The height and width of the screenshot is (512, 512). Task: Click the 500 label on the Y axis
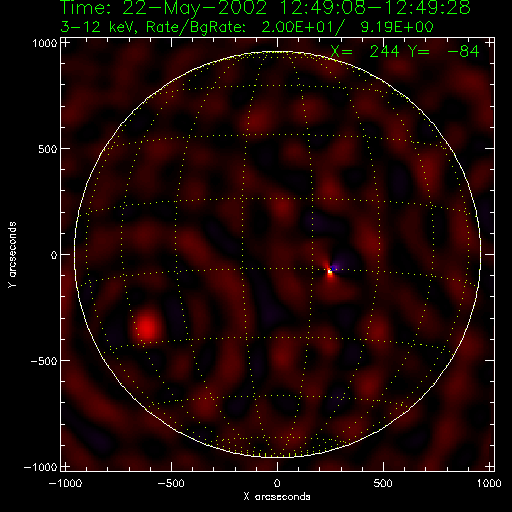pyautogui.click(x=48, y=149)
